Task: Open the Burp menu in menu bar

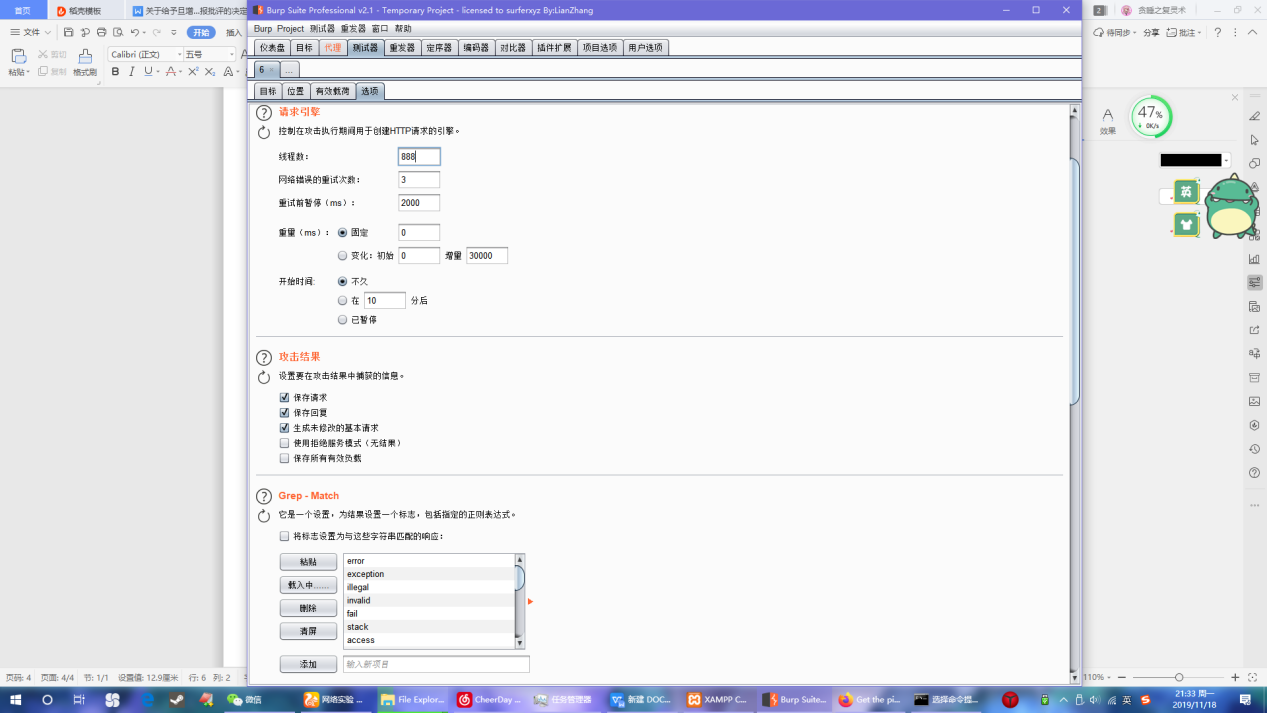Action: click(262, 28)
